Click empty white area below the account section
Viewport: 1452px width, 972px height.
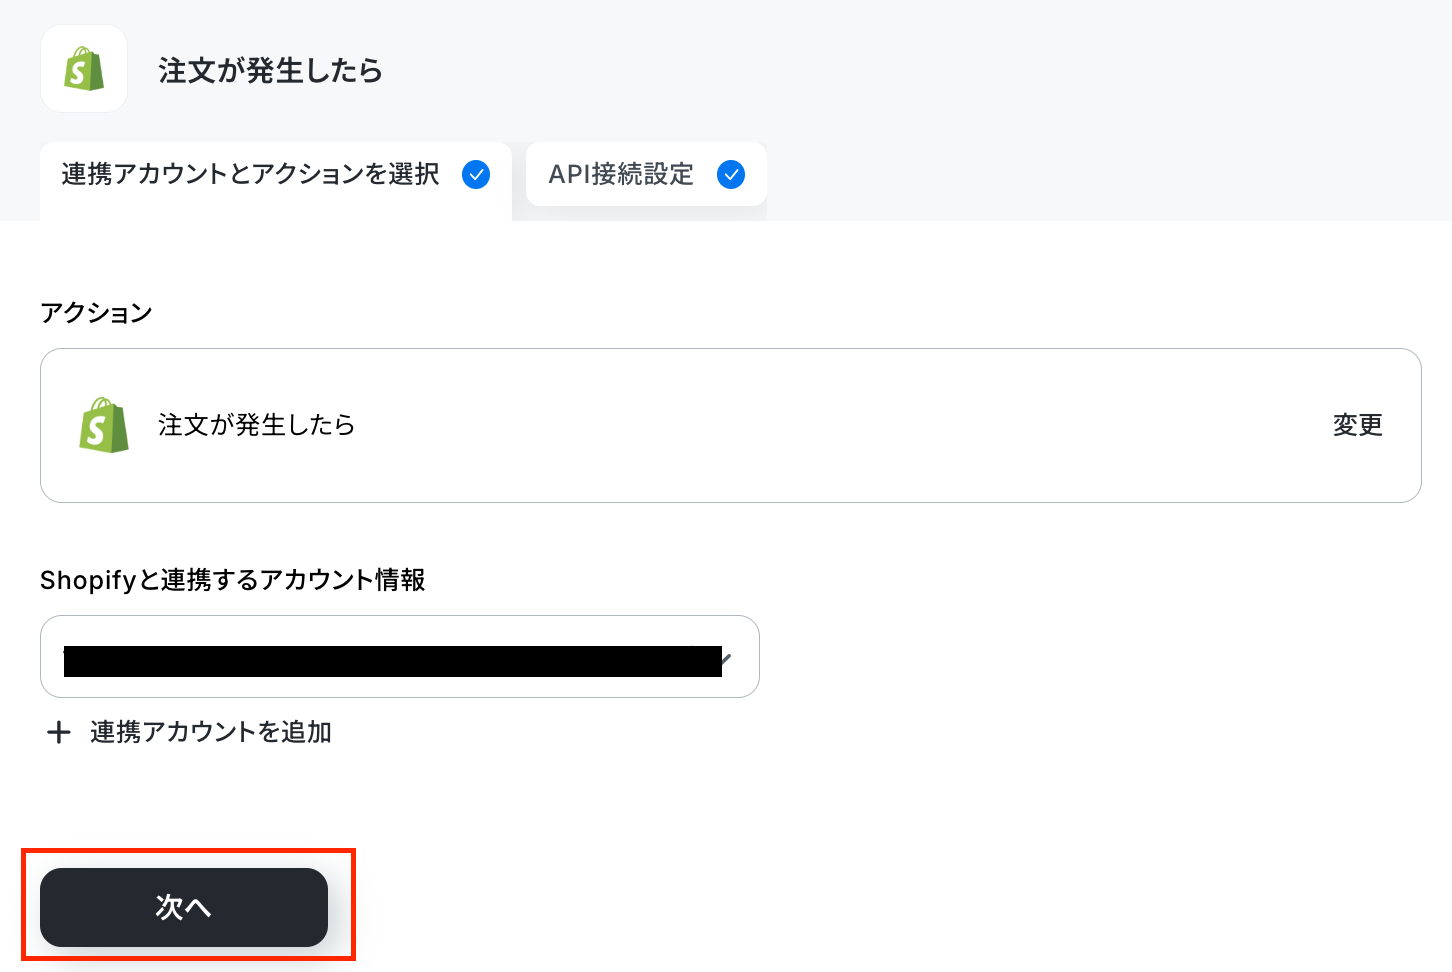900,800
